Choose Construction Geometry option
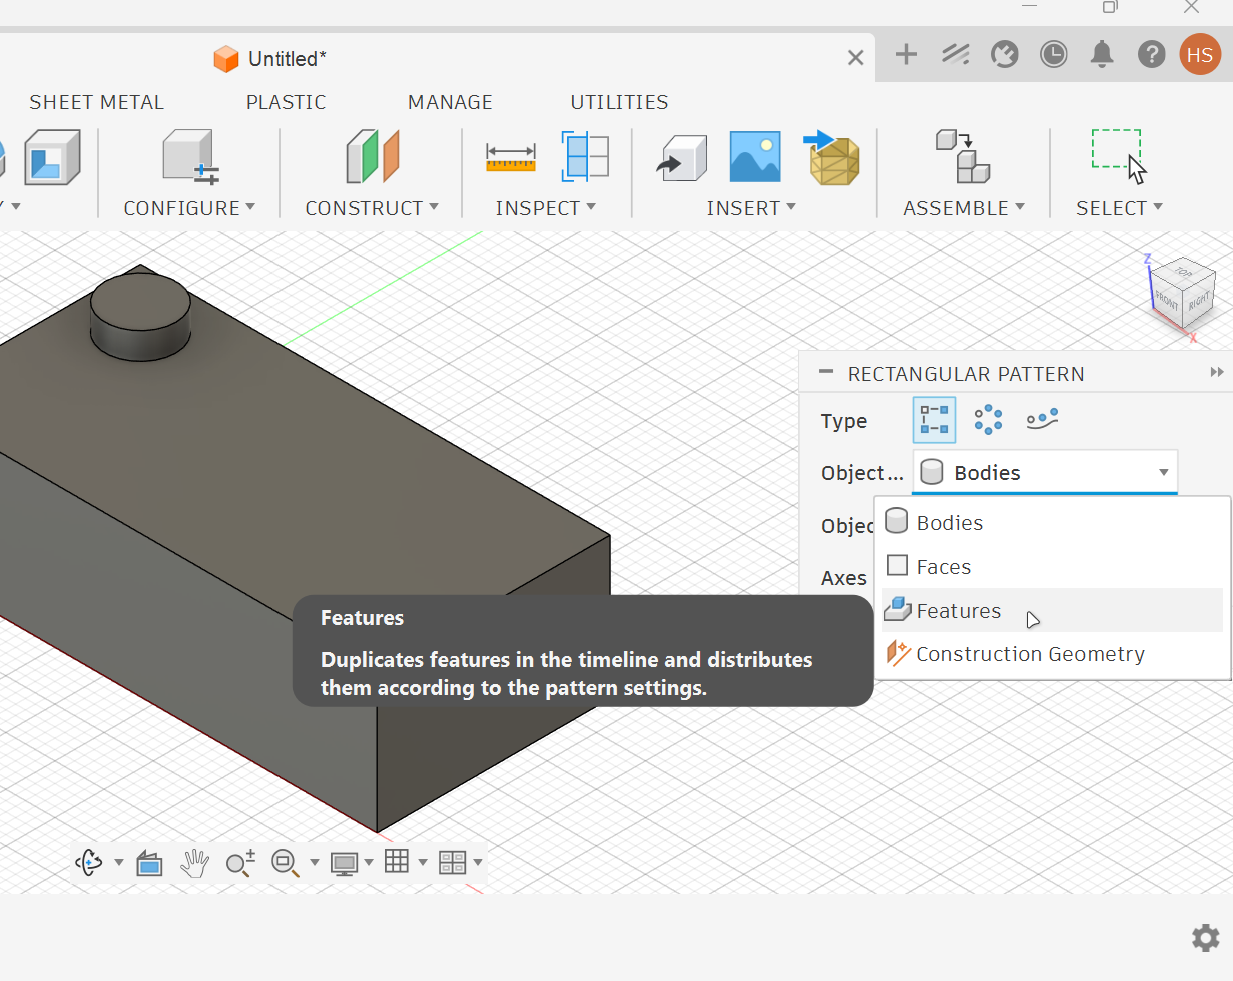1233x981 pixels. [1052, 654]
